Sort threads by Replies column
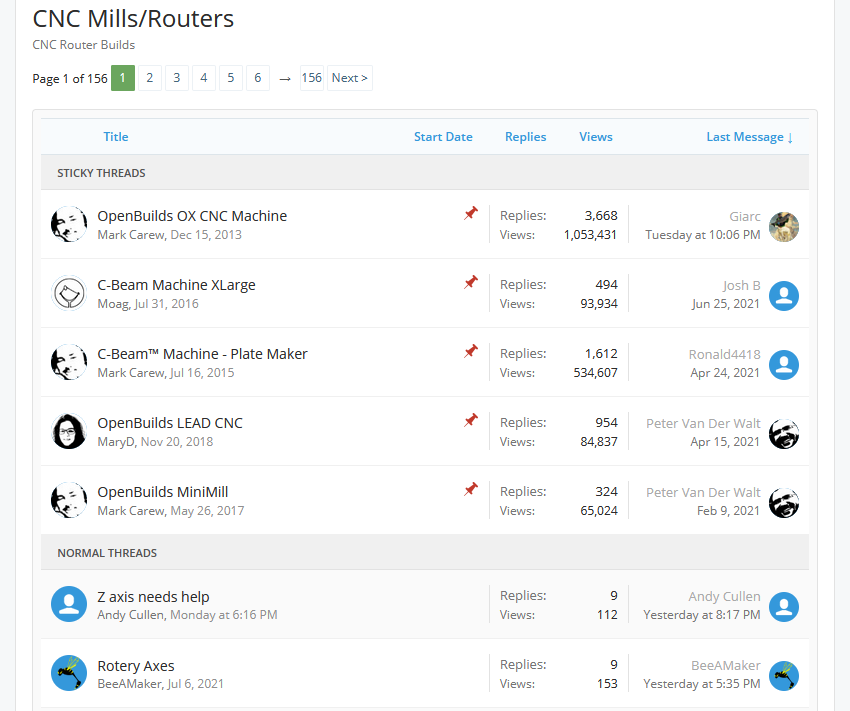The height and width of the screenshot is (711, 850). pyautogui.click(x=525, y=137)
